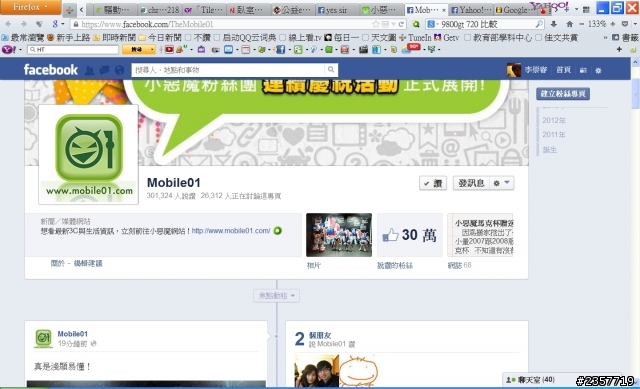This screenshot has height=389, width=640.
Task: Switch to the 'yes sir' Facebook tab
Action: pyautogui.click(x=336, y=10)
